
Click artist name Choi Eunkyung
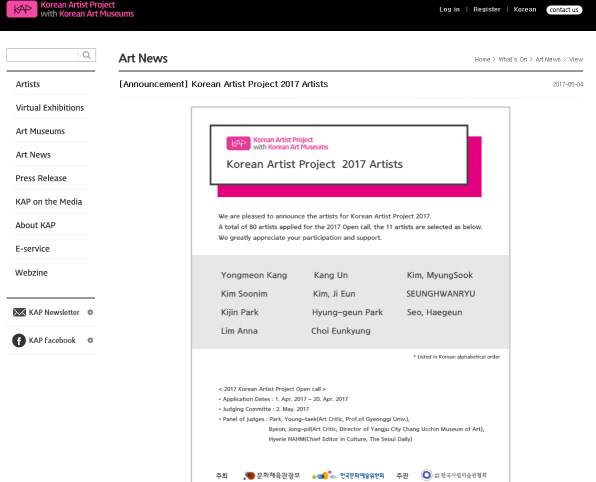tap(341, 331)
